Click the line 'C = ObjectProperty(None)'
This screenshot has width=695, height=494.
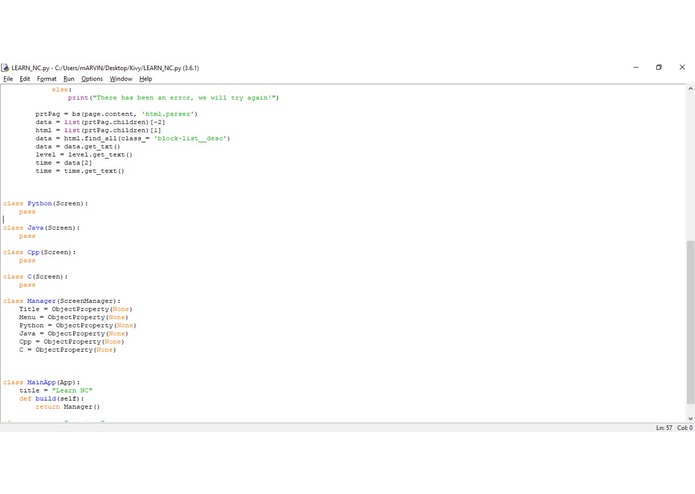[67, 350]
